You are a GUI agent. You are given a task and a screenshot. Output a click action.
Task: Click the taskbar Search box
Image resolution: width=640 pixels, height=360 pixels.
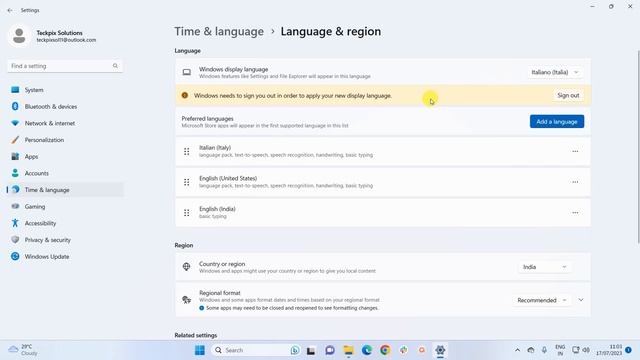pyautogui.click(x=256, y=350)
